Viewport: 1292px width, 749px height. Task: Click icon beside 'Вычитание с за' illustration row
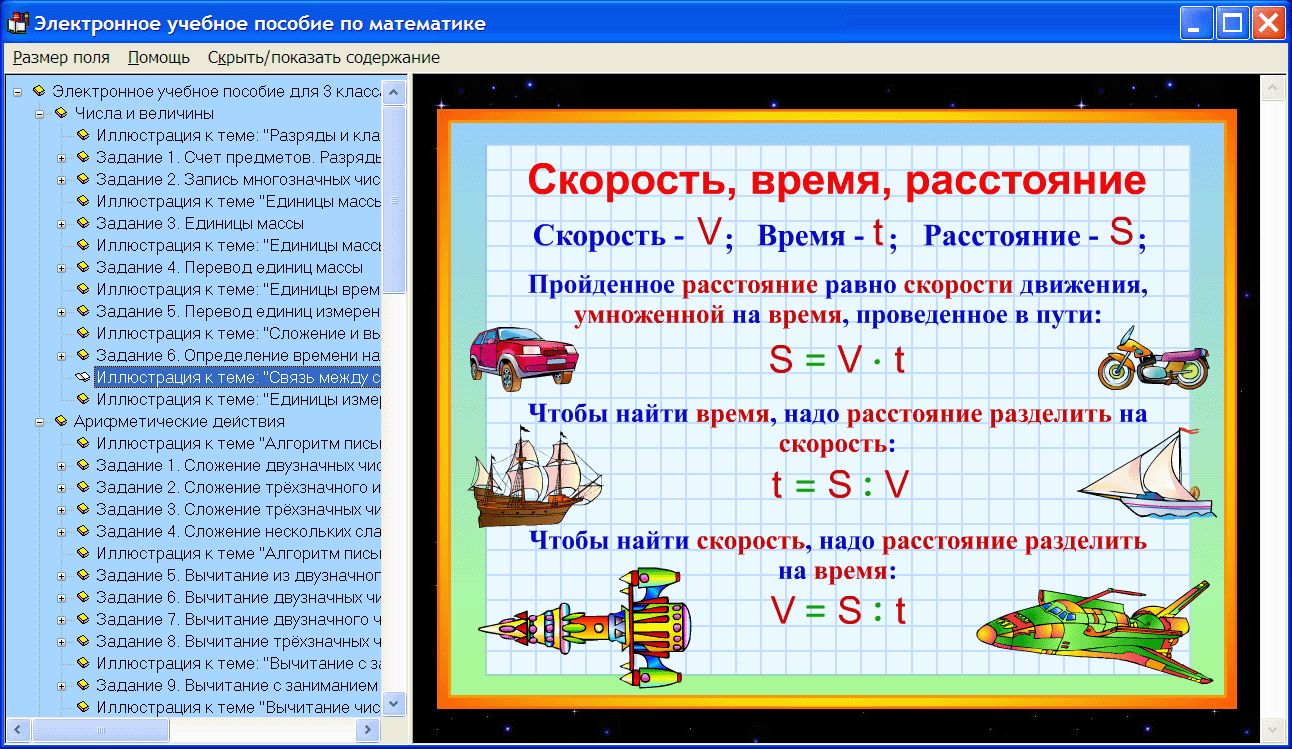coord(83,664)
